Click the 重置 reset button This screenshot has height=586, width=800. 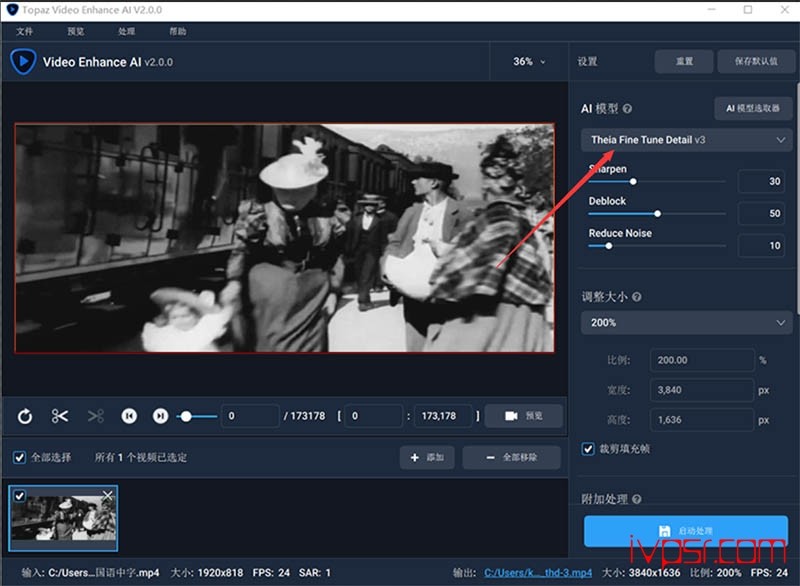click(x=684, y=61)
